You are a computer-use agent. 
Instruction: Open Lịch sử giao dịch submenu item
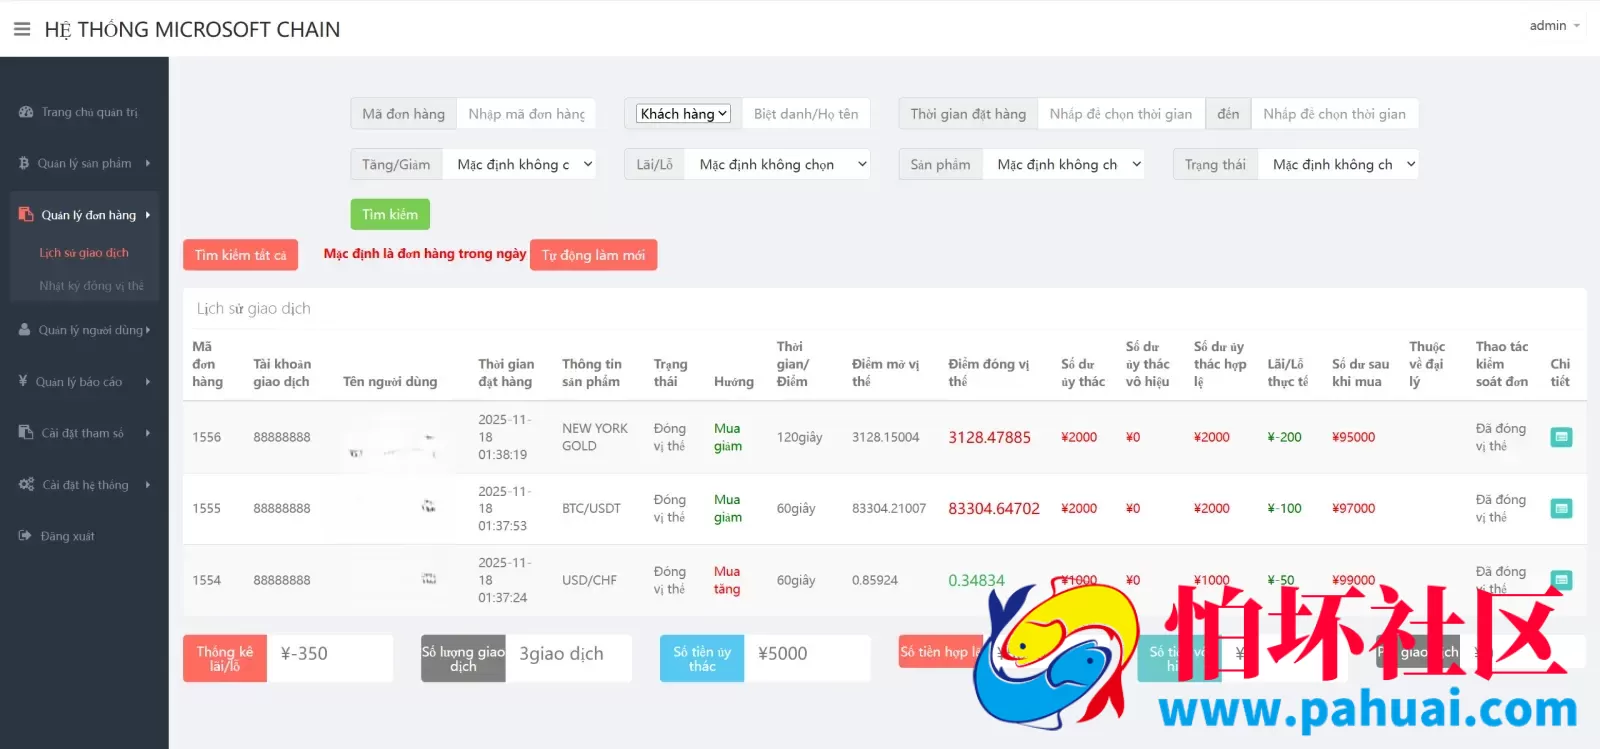(x=84, y=253)
